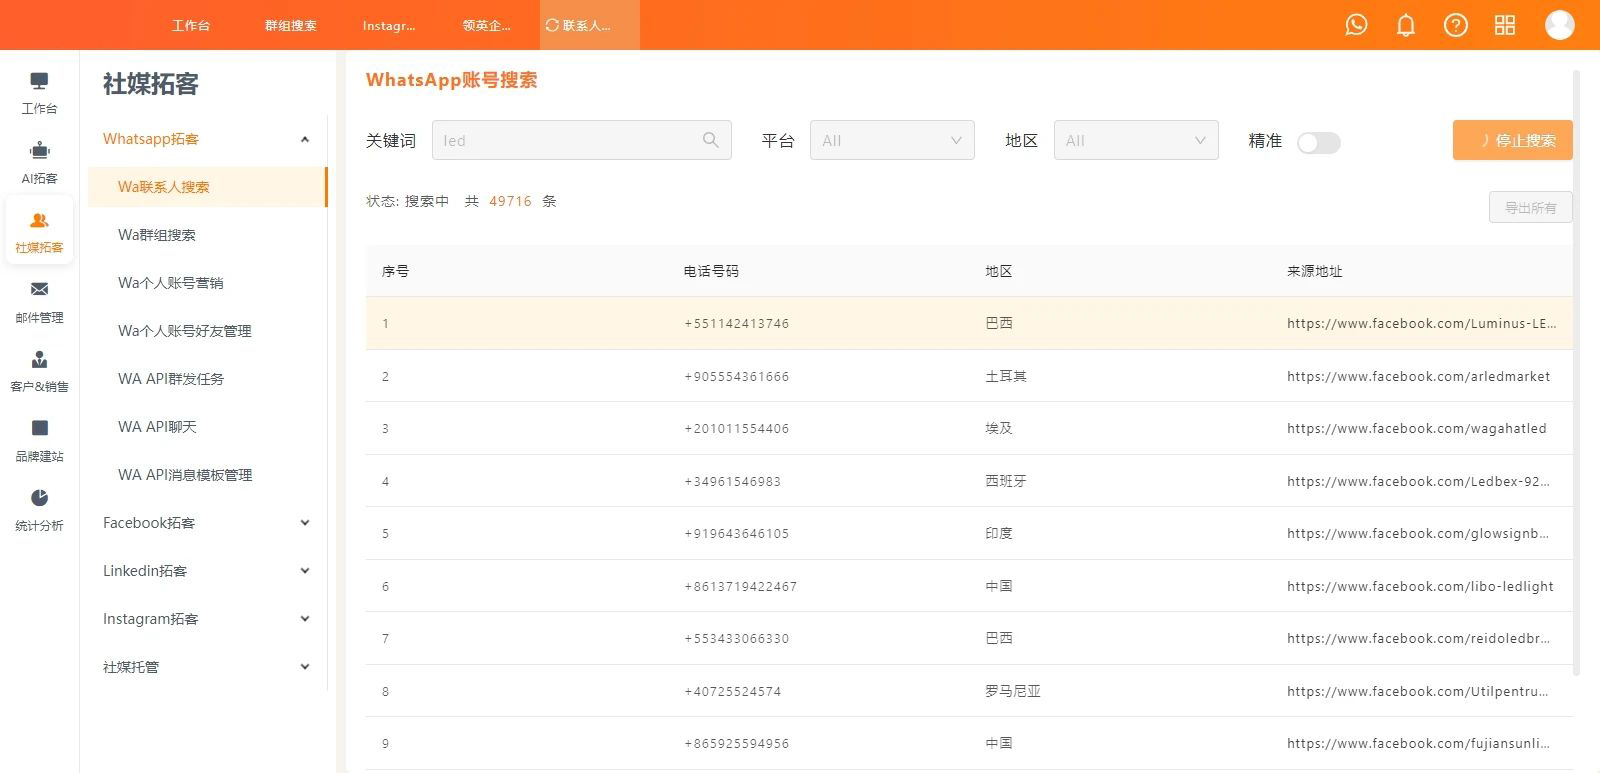
Task: Open the help question mark icon
Action: click(1456, 25)
